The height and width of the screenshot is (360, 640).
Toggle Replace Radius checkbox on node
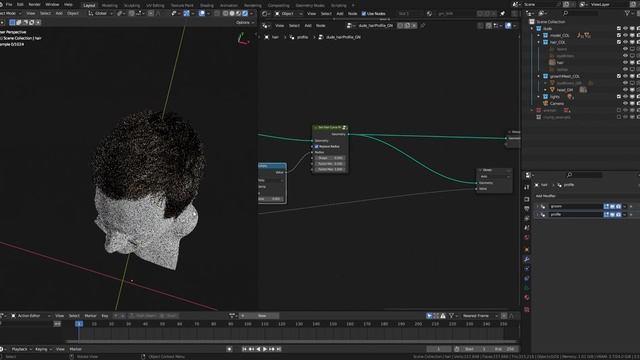(x=316, y=146)
